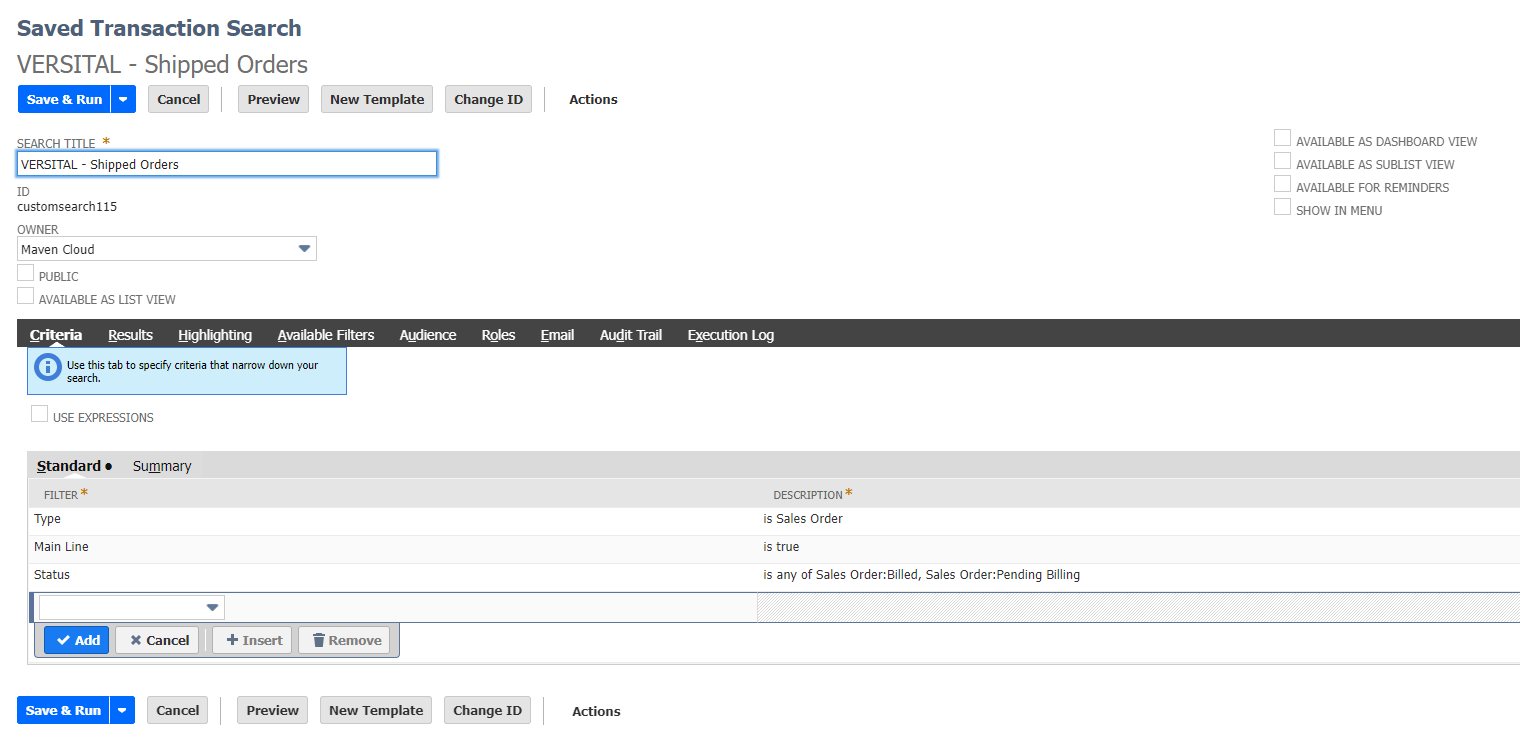Image resolution: width=1520 pixels, height=744 pixels.
Task: Click into the Search Title text field
Action: (x=227, y=164)
